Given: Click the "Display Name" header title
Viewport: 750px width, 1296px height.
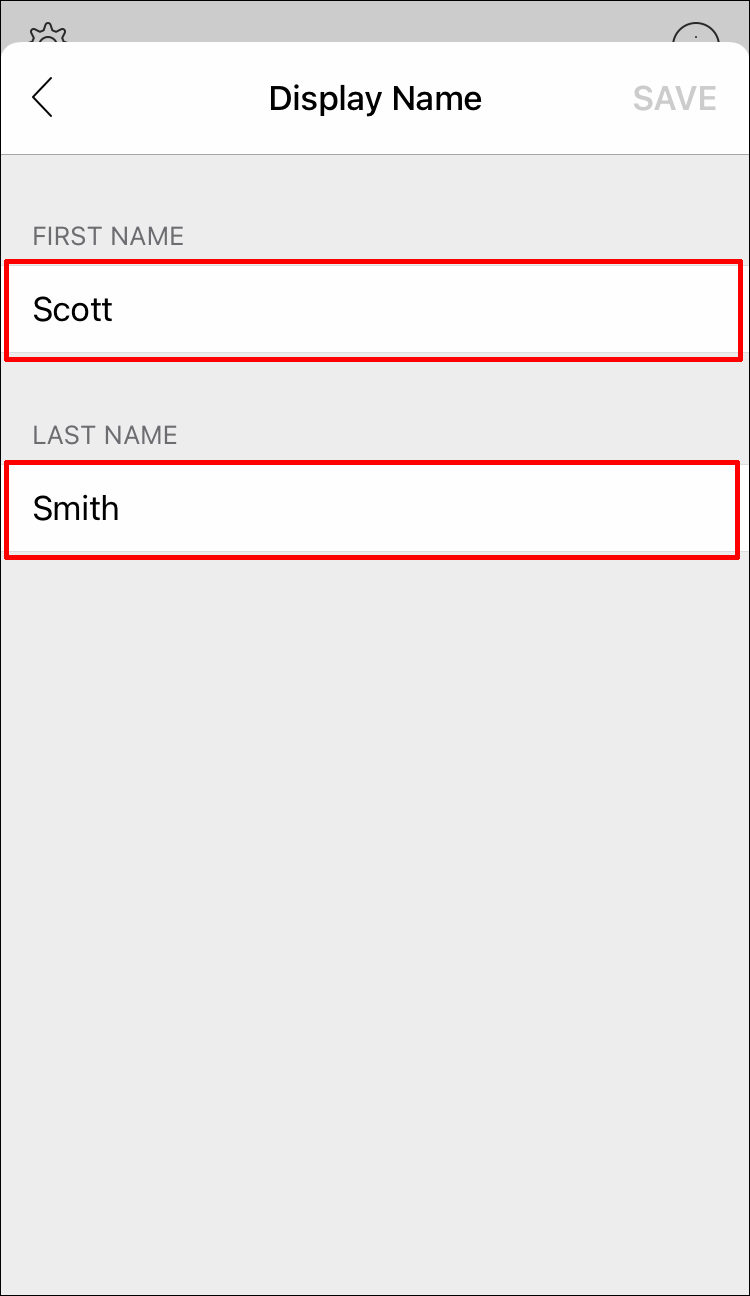Looking at the screenshot, I should click(x=375, y=98).
